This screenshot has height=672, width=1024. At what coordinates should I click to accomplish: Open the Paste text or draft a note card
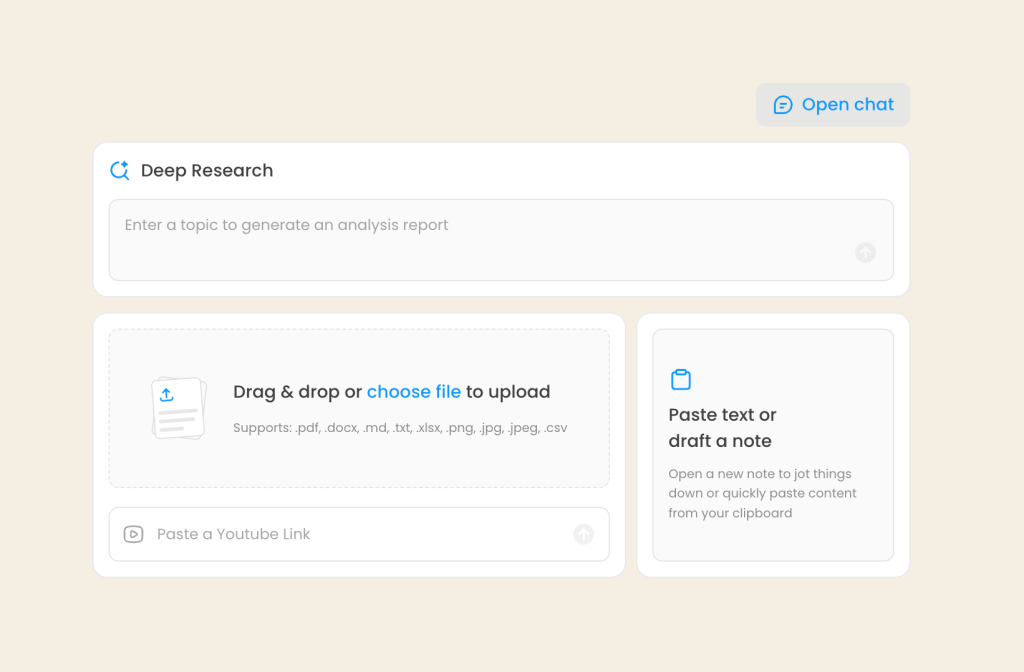coord(773,445)
